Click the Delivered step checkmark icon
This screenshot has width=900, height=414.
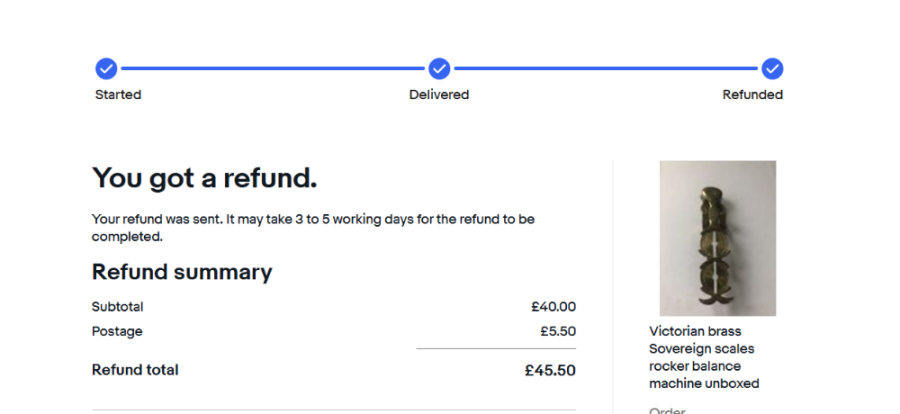439,68
